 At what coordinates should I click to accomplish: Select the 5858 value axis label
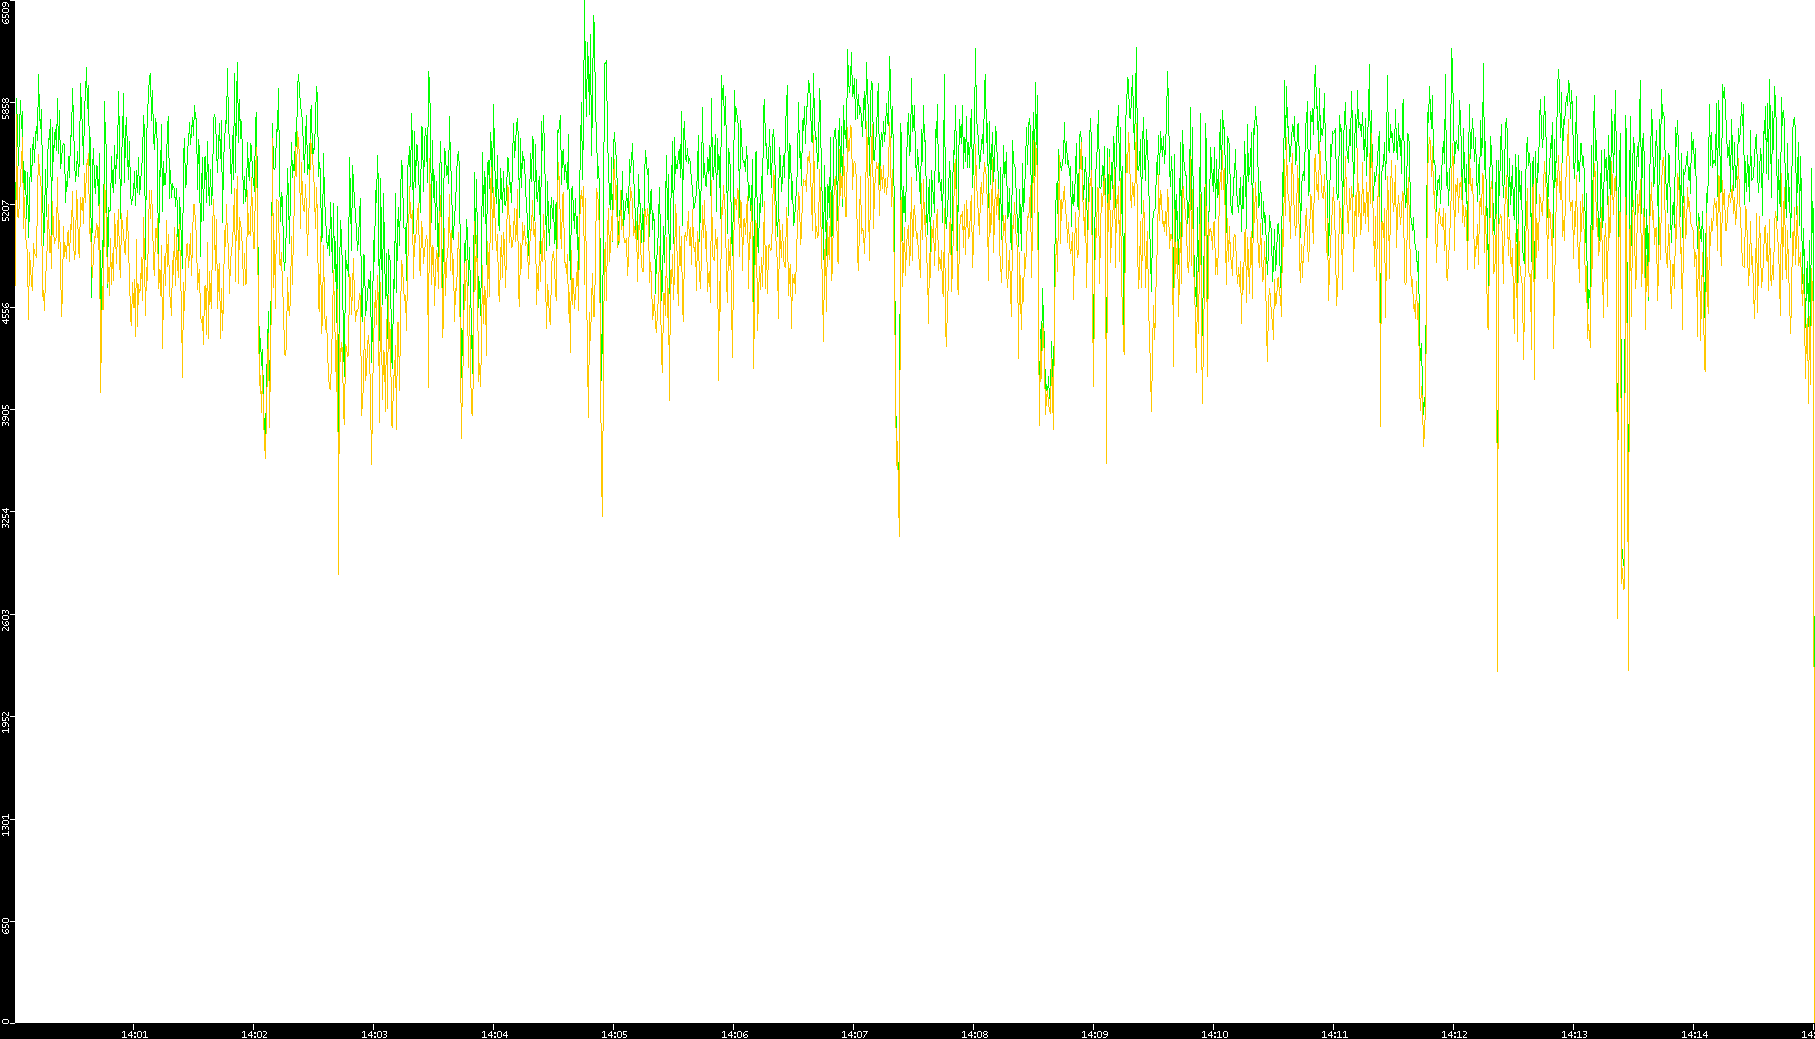point(6,108)
